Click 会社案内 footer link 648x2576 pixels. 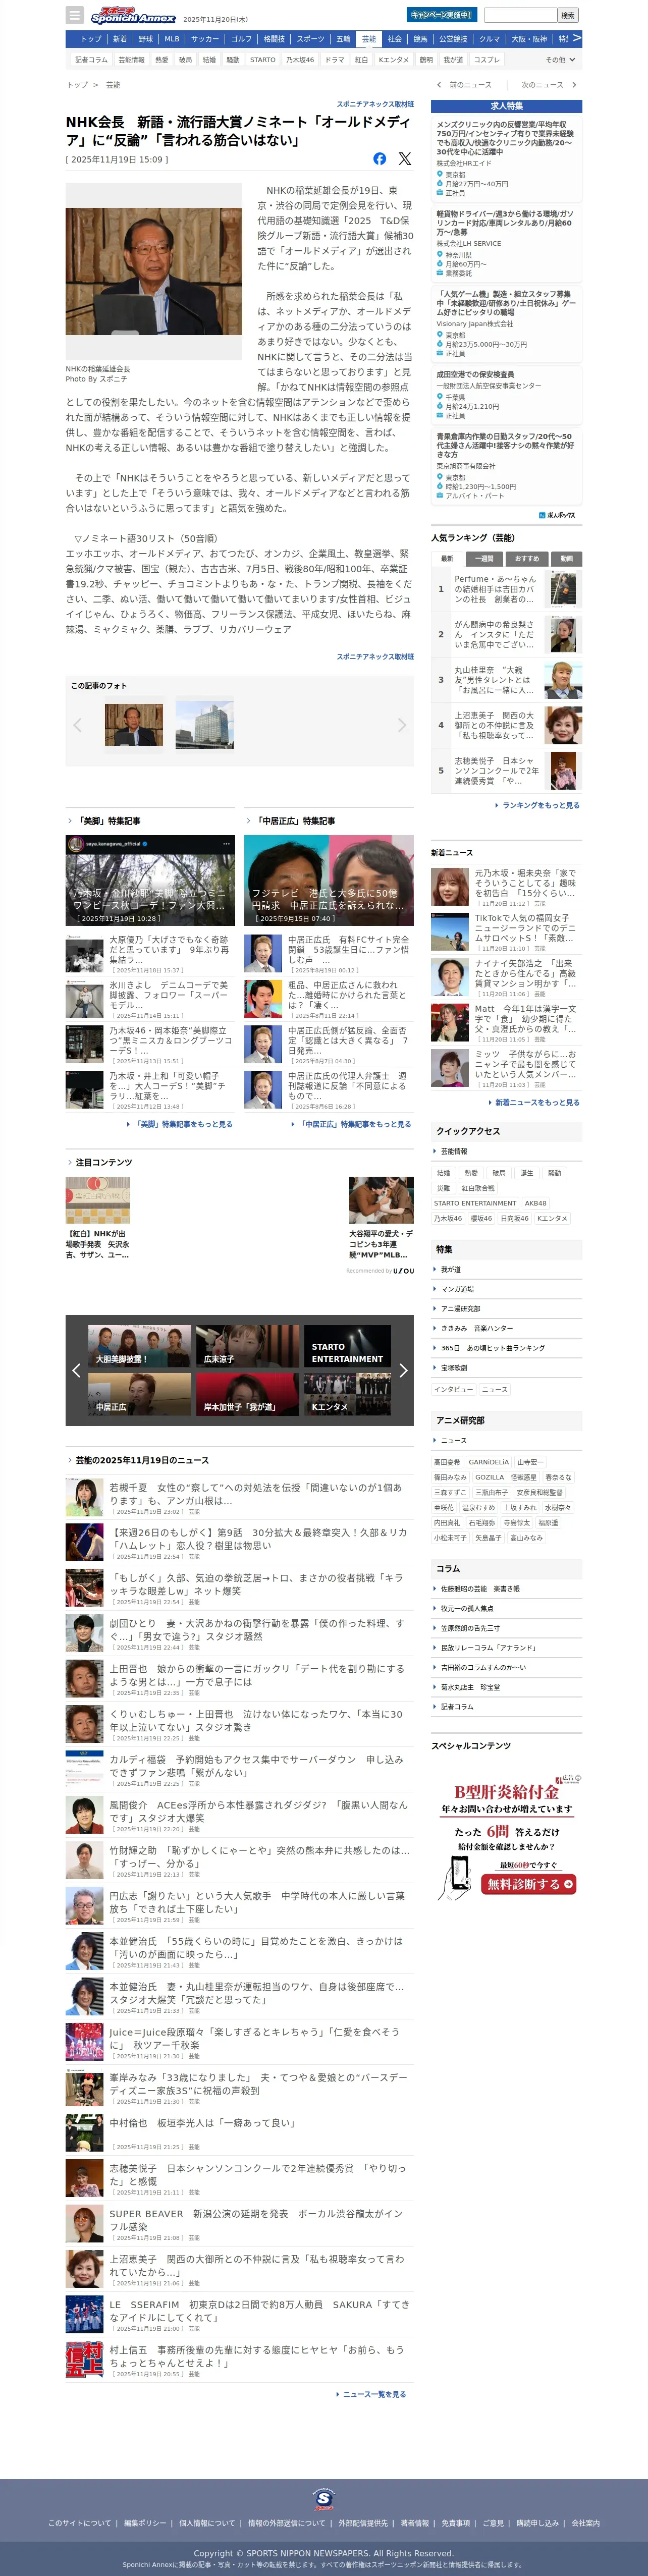point(586,2523)
